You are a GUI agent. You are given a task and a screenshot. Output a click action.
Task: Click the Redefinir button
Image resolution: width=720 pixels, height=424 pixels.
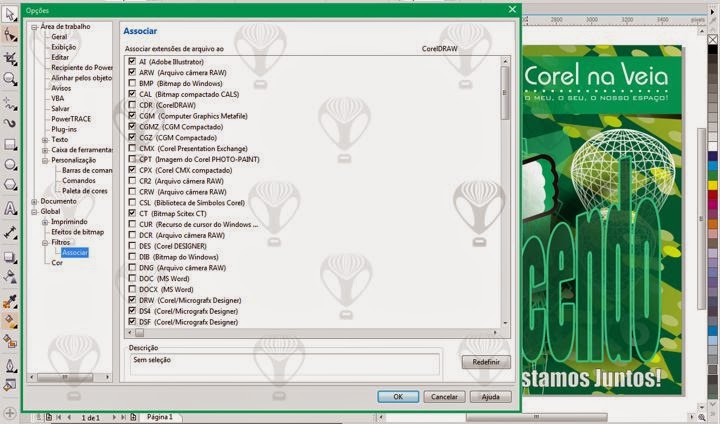(486, 362)
